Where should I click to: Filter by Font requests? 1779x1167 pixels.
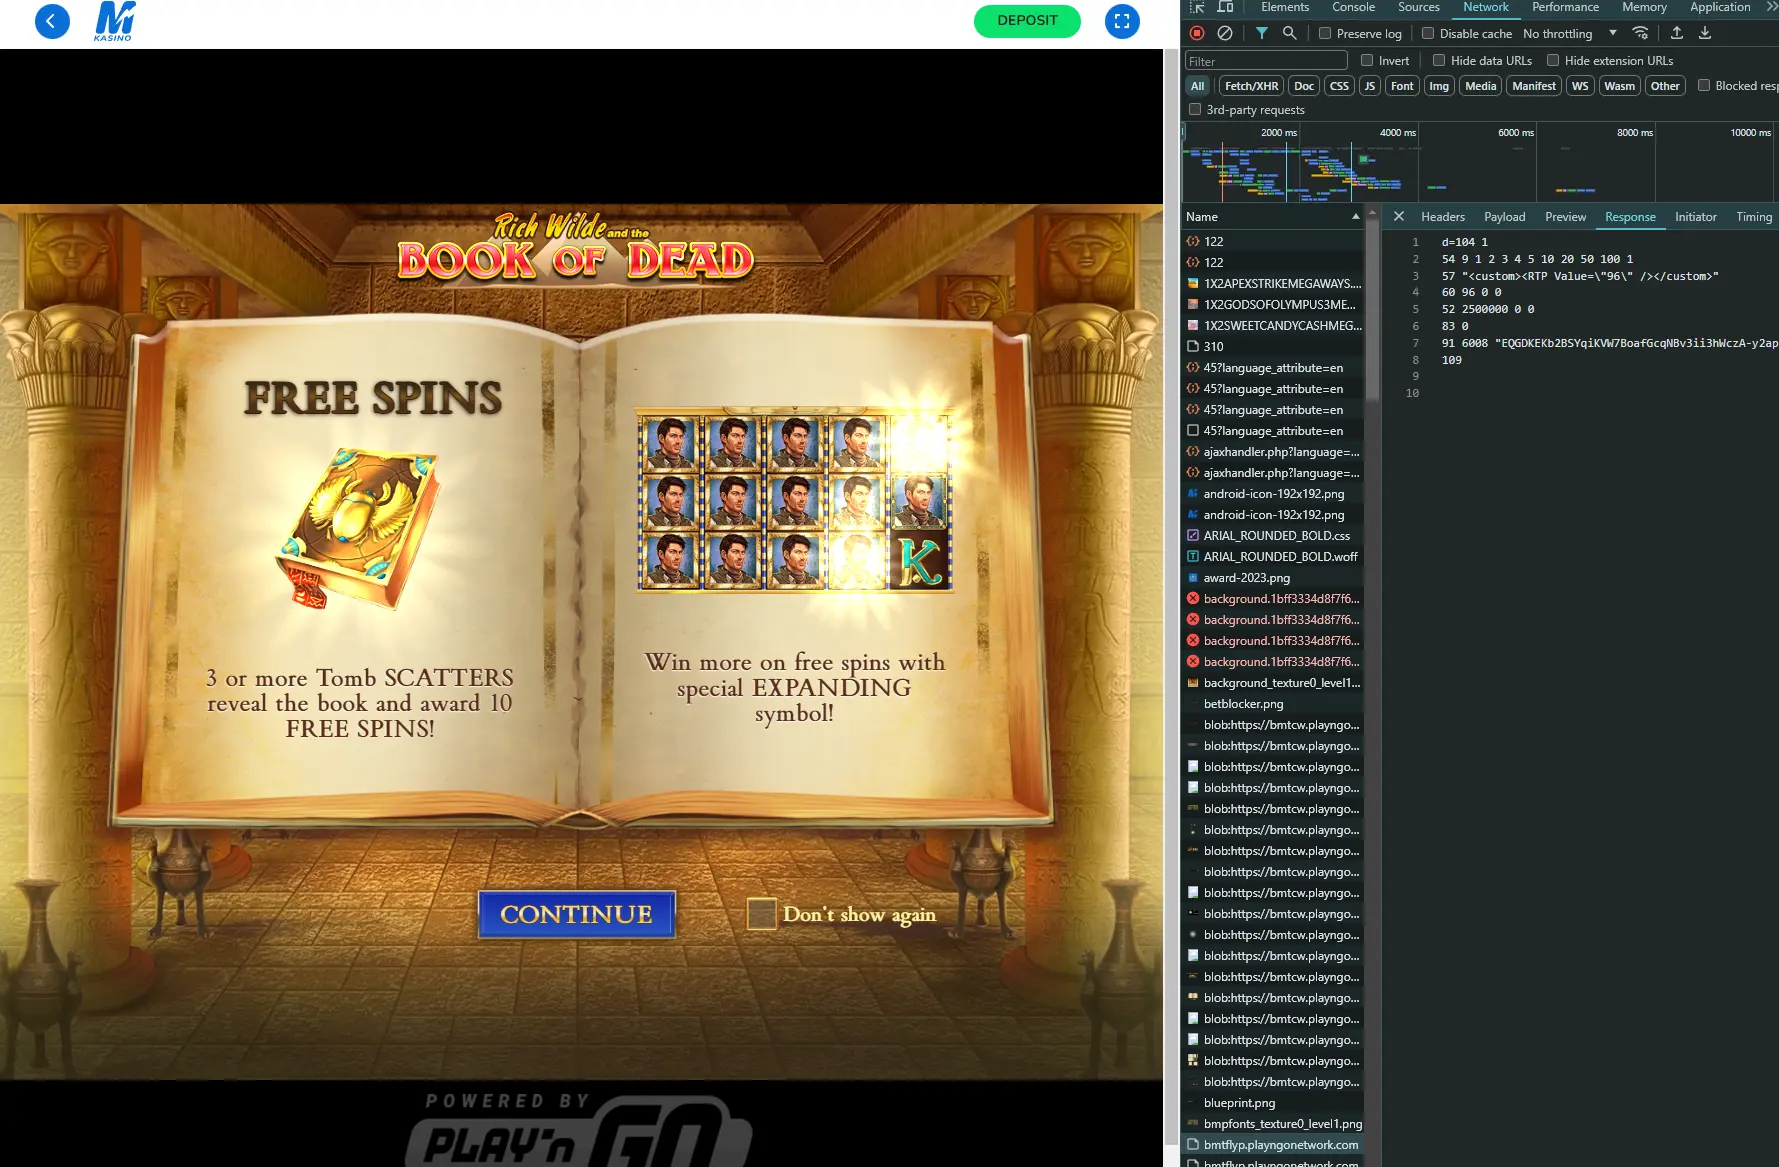pos(1402,85)
